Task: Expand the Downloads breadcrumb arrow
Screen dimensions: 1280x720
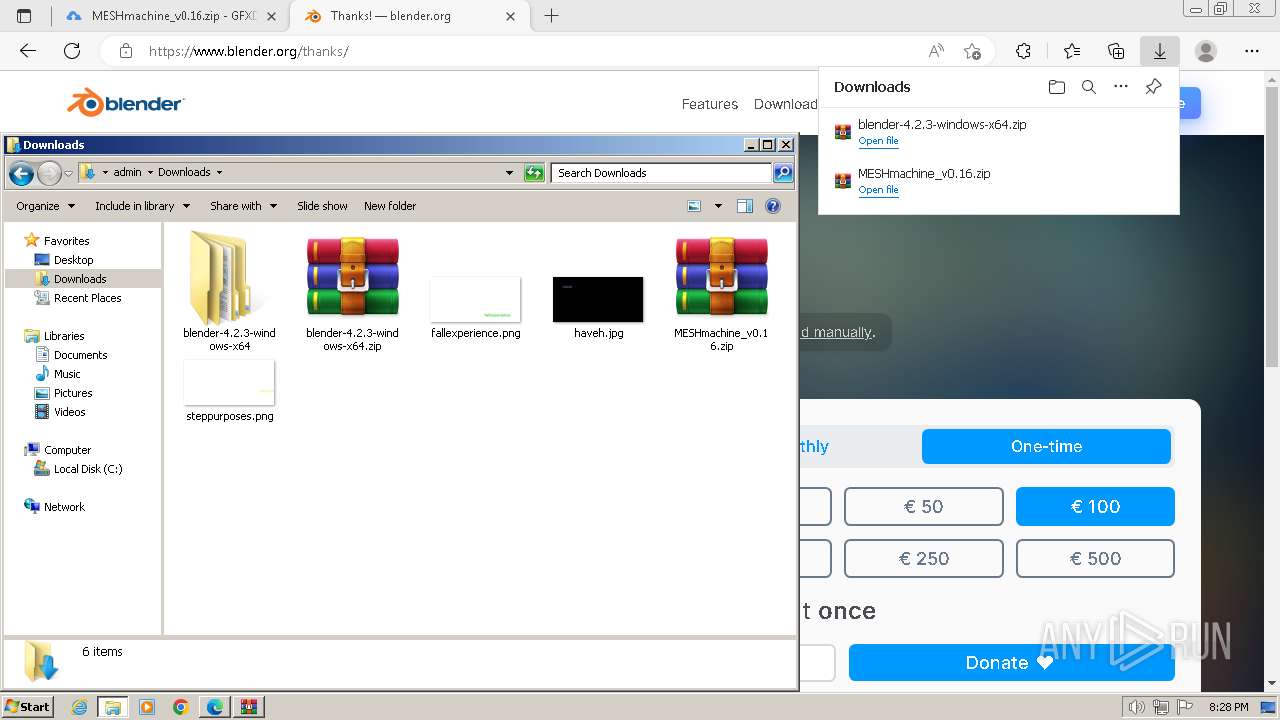Action: (x=219, y=173)
